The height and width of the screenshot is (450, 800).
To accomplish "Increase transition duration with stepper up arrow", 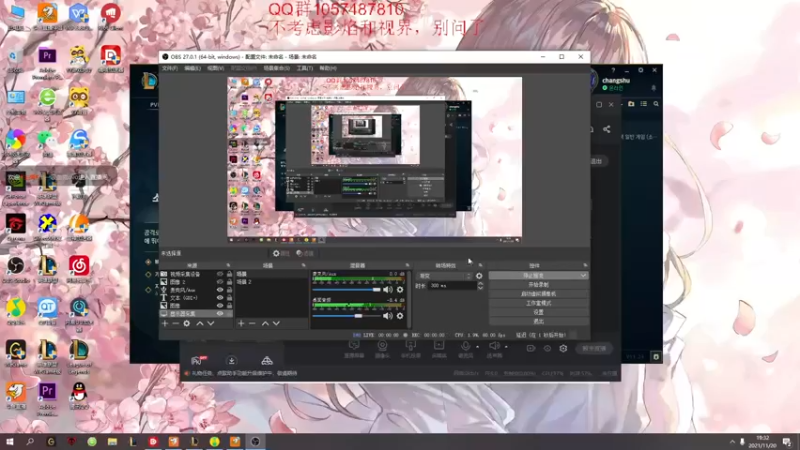I will 480,284.
